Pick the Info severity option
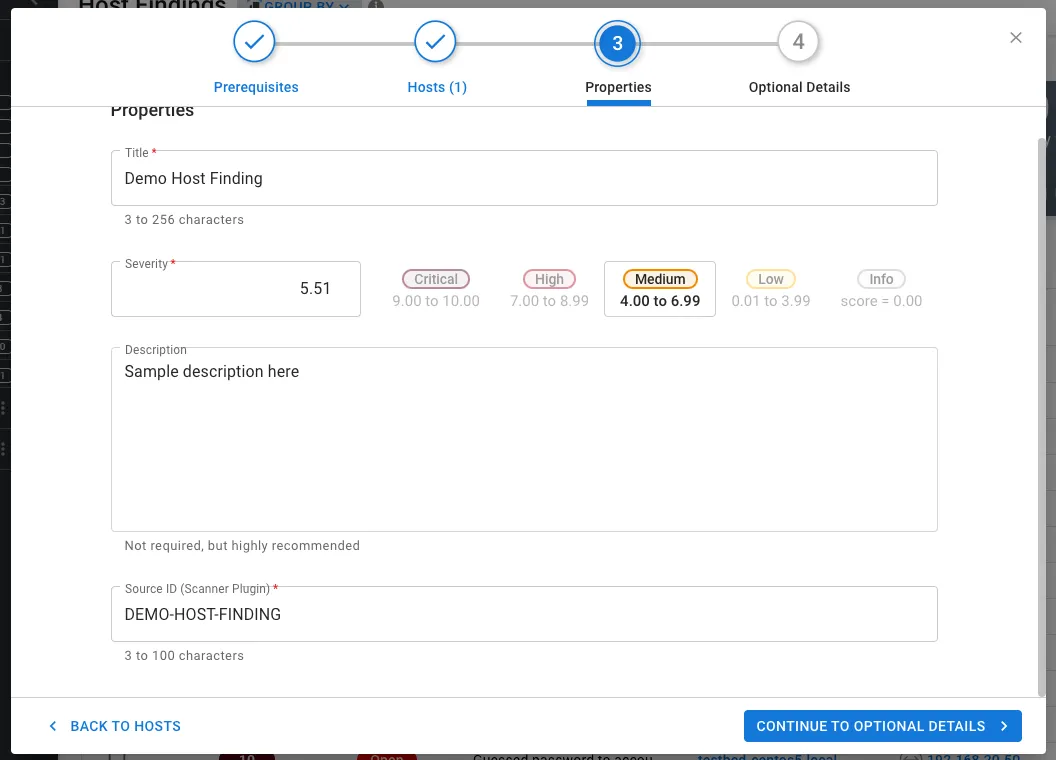The height and width of the screenshot is (760, 1056). pos(881,289)
